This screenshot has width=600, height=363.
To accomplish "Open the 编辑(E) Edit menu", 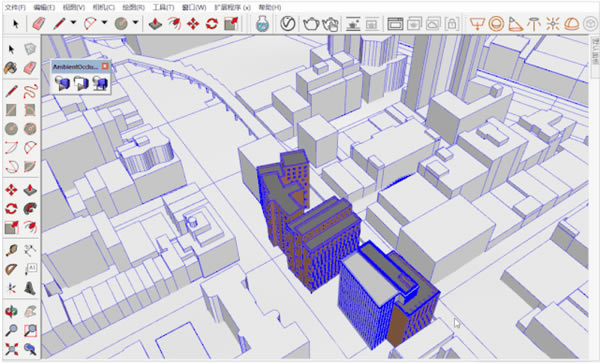I will coord(44,7).
